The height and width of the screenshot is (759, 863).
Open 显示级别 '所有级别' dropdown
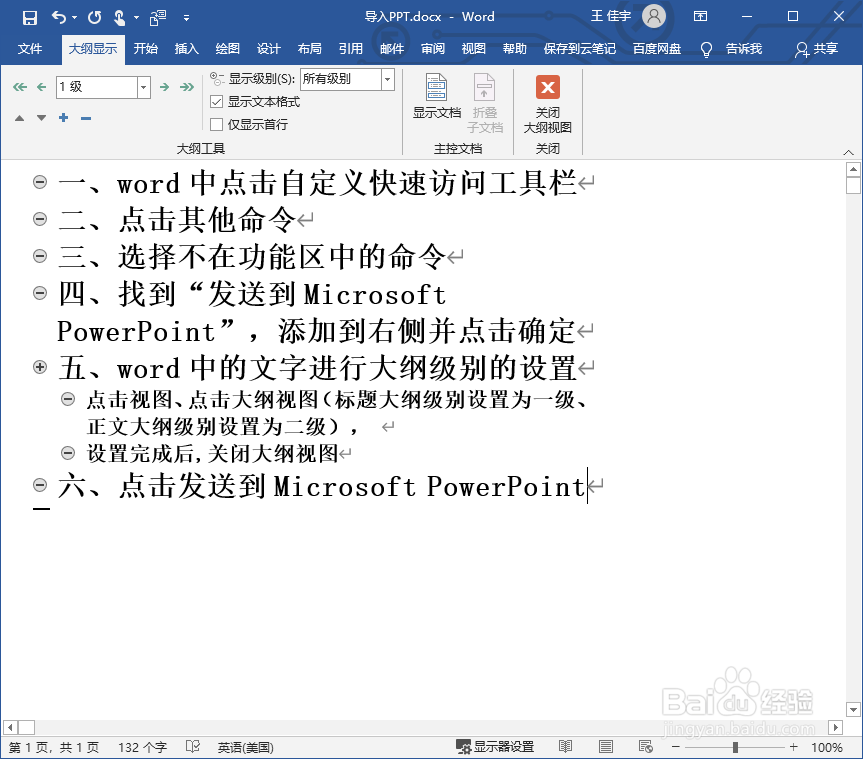point(347,79)
